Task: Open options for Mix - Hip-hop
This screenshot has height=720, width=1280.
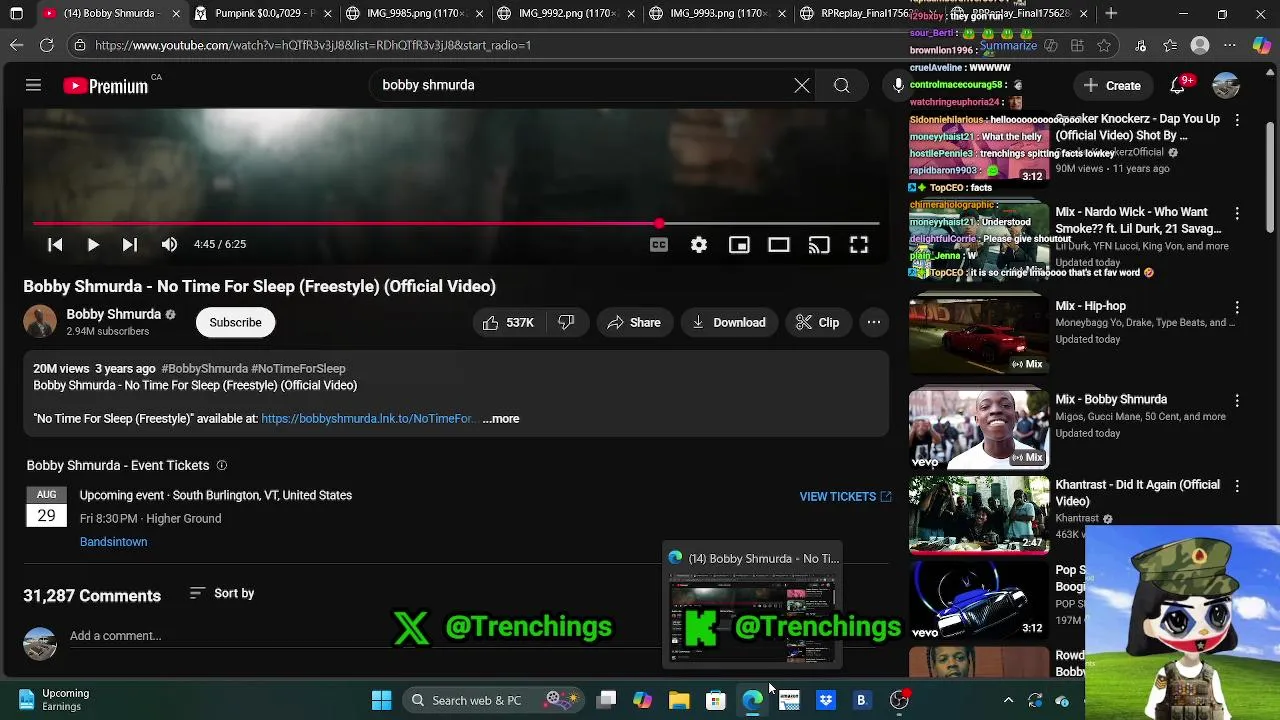Action: 1237,307
